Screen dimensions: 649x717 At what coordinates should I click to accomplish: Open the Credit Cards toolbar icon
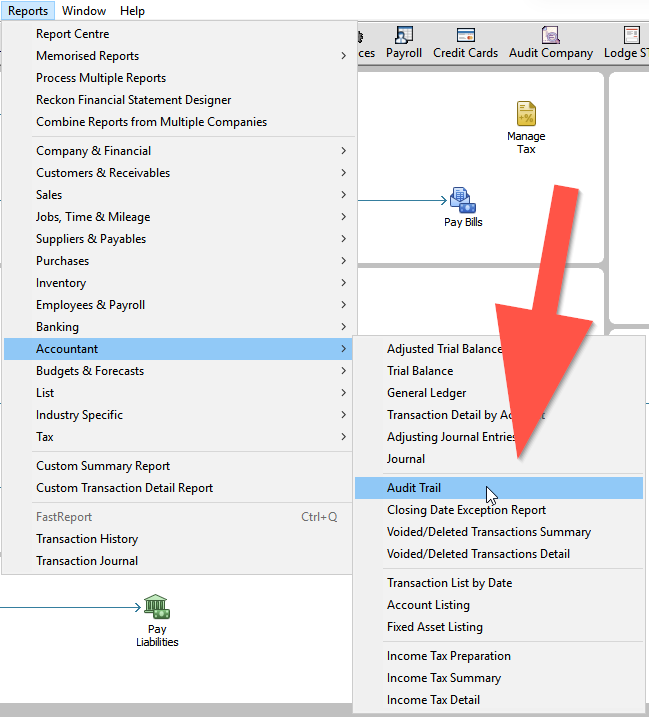pyautogui.click(x=465, y=43)
